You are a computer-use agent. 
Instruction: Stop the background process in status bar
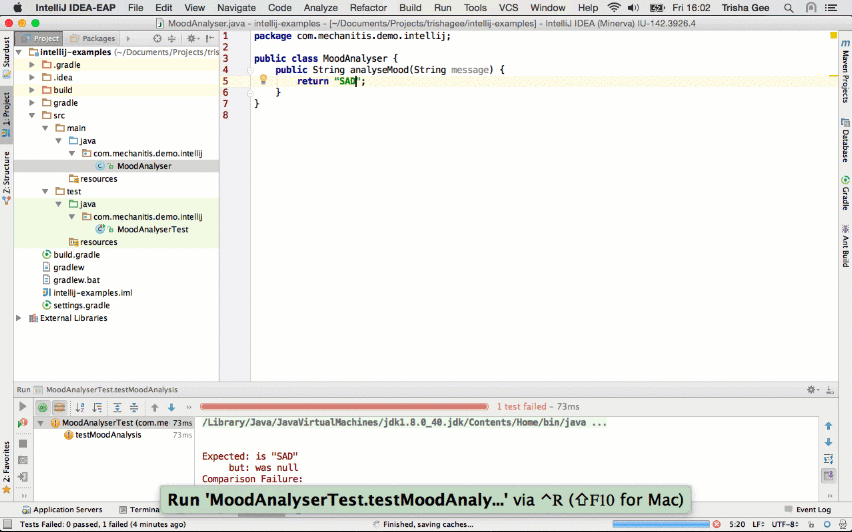tap(716, 524)
